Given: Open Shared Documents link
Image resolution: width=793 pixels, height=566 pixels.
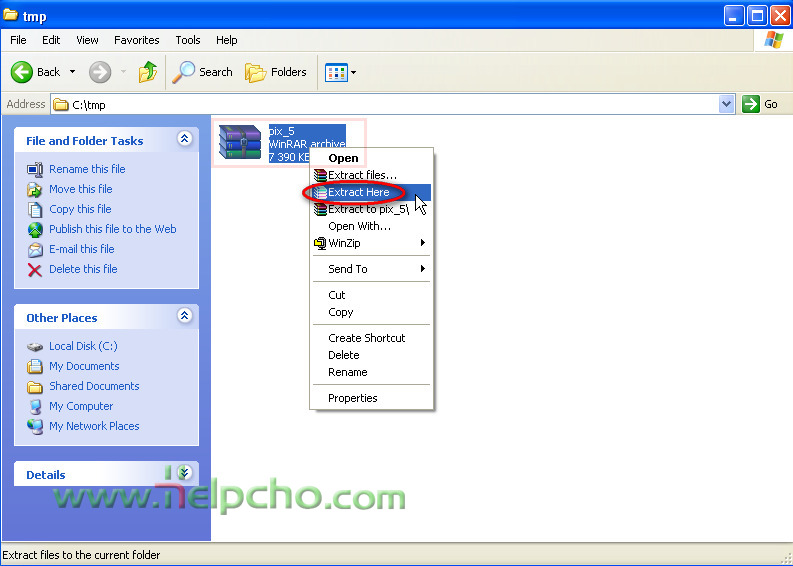Looking at the screenshot, I should click(94, 386).
